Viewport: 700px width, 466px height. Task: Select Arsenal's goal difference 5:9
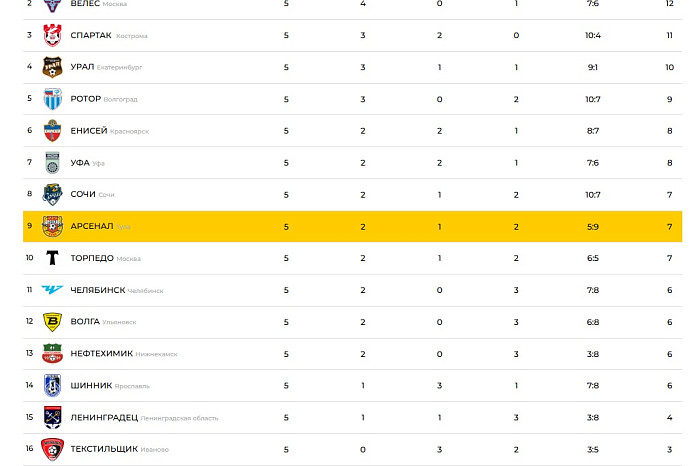click(x=593, y=227)
